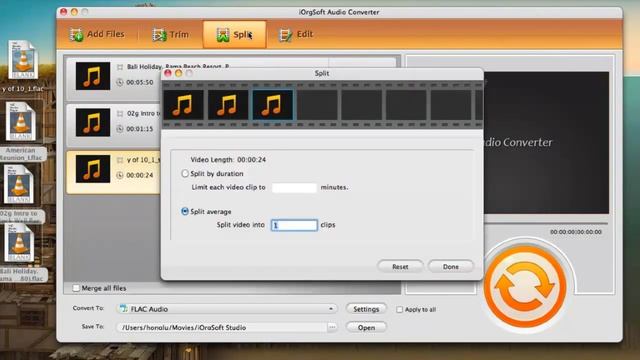Select the y of 10_1.flac desktop file

click(23, 60)
